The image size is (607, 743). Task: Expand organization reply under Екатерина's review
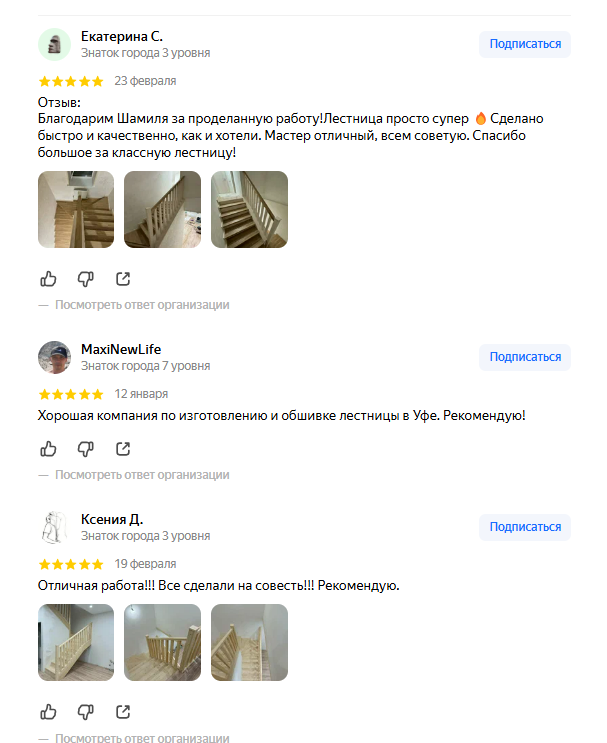point(142,305)
